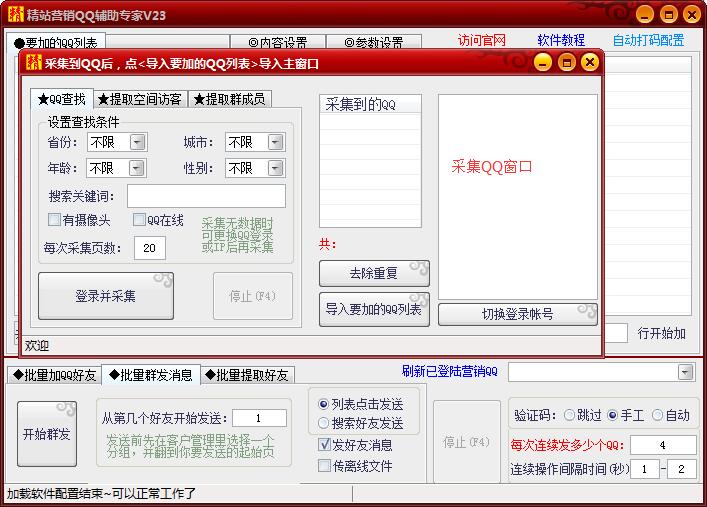Expand the 已登陆营销QQ account dropdown
The width and height of the screenshot is (707, 507).
click(x=685, y=373)
